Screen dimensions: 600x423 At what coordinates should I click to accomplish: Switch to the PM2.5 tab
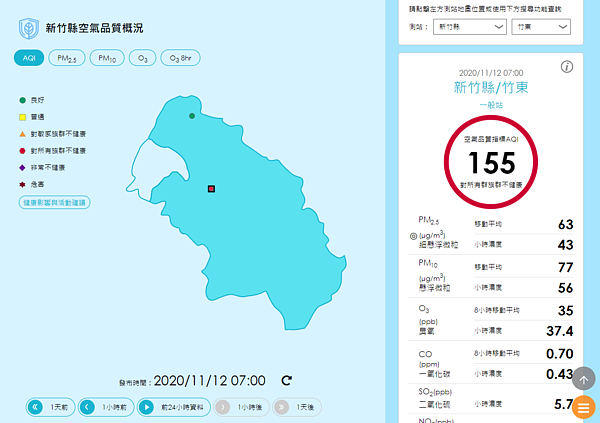pos(67,58)
